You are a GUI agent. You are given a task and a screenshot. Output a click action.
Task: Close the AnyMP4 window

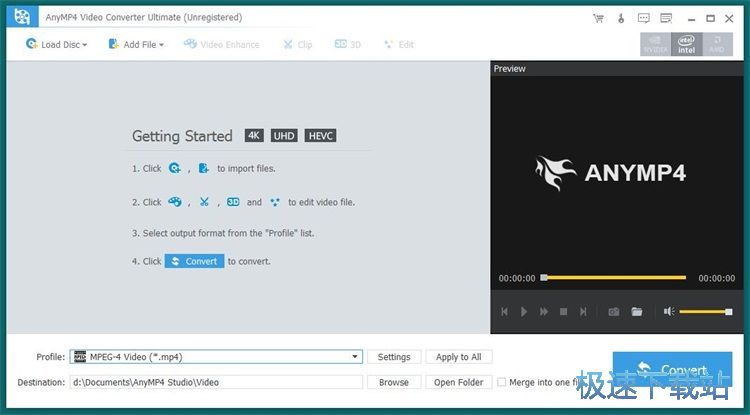point(729,19)
